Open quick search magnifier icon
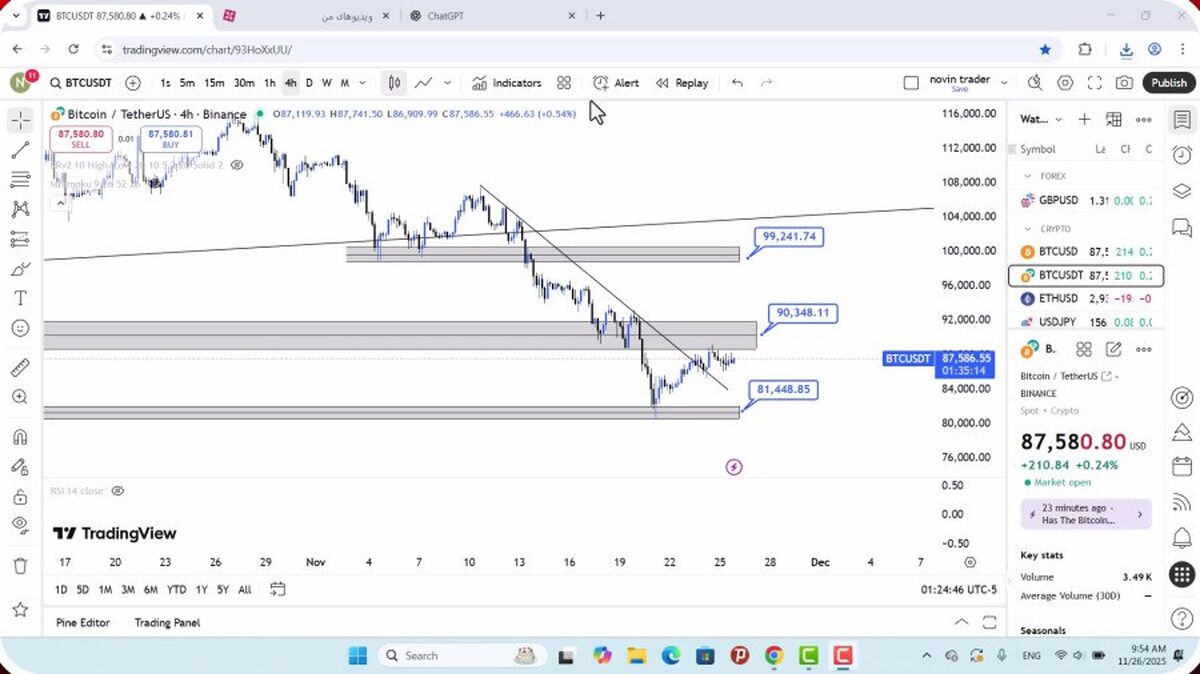The height and width of the screenshot is (674, 1200). coord(1036,83)
